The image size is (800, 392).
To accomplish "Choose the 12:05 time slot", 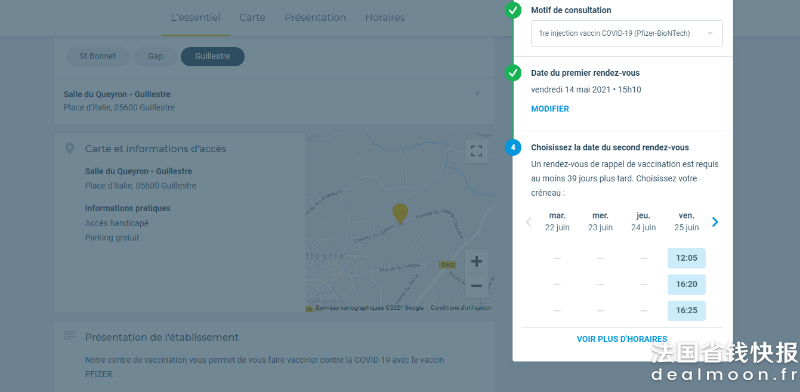I will (x=686, y=258).
